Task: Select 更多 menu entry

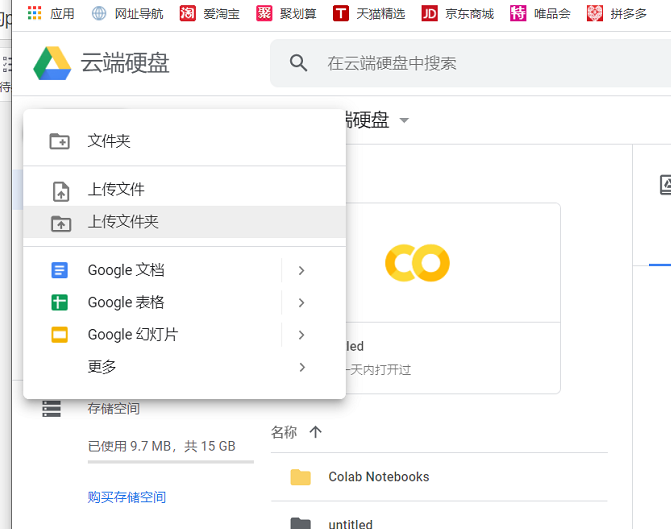Action: point(184,367)
